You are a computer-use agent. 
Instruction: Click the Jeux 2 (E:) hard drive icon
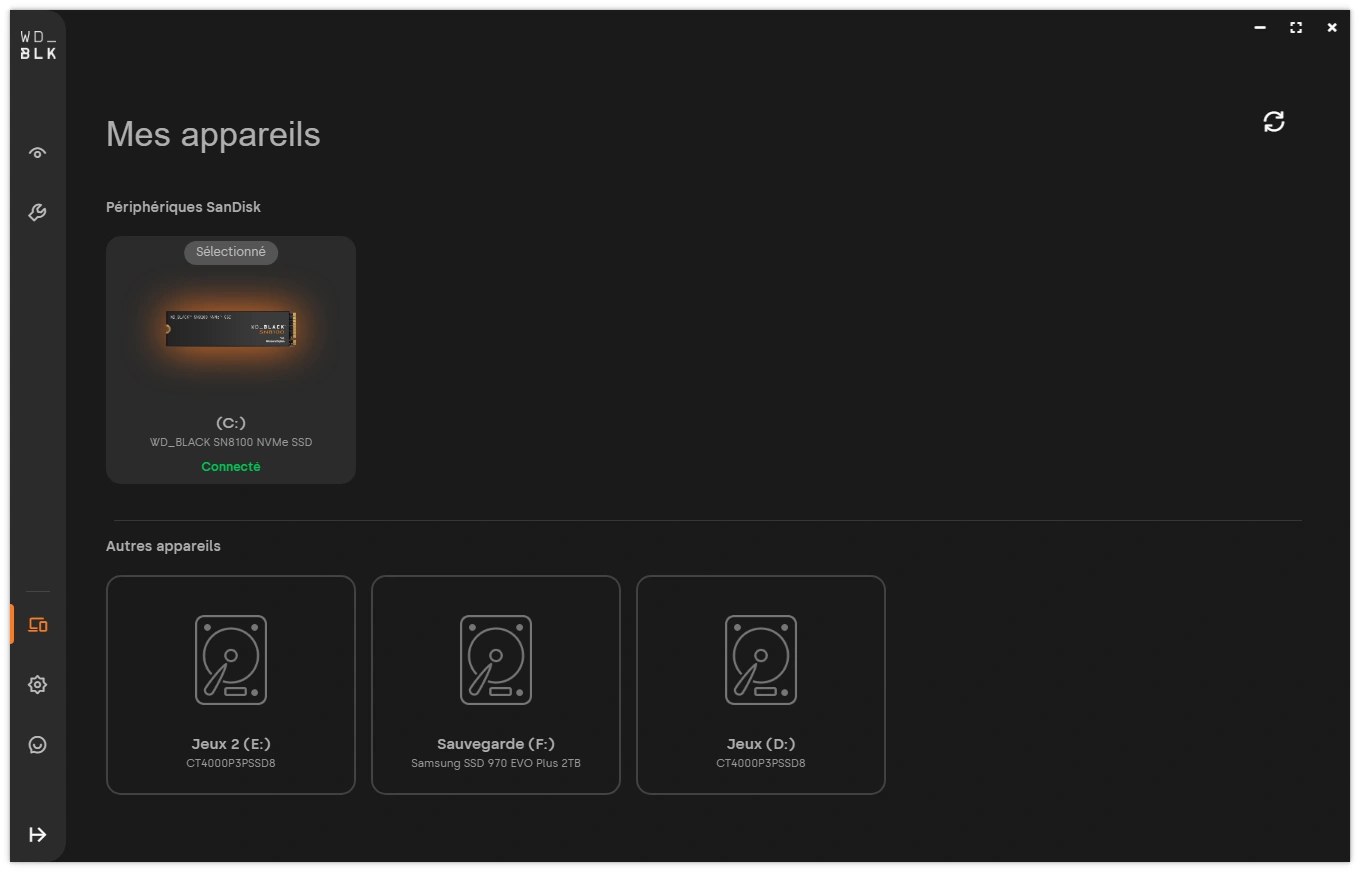[x=231, y=660]
